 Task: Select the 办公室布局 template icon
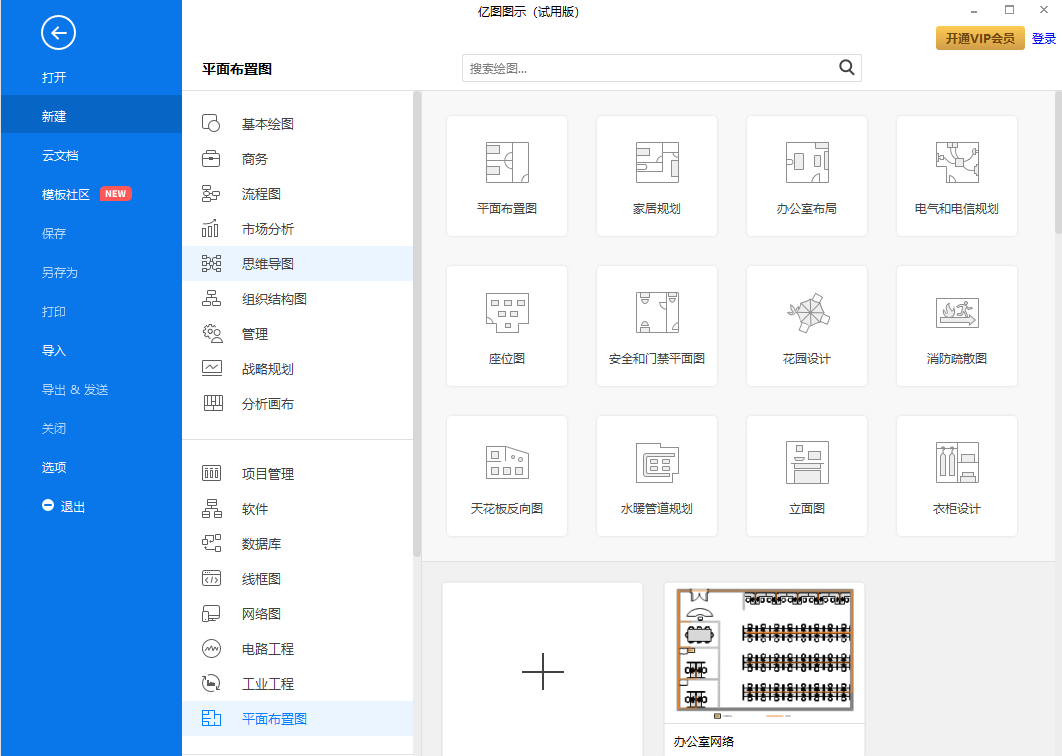coord(806,163)
